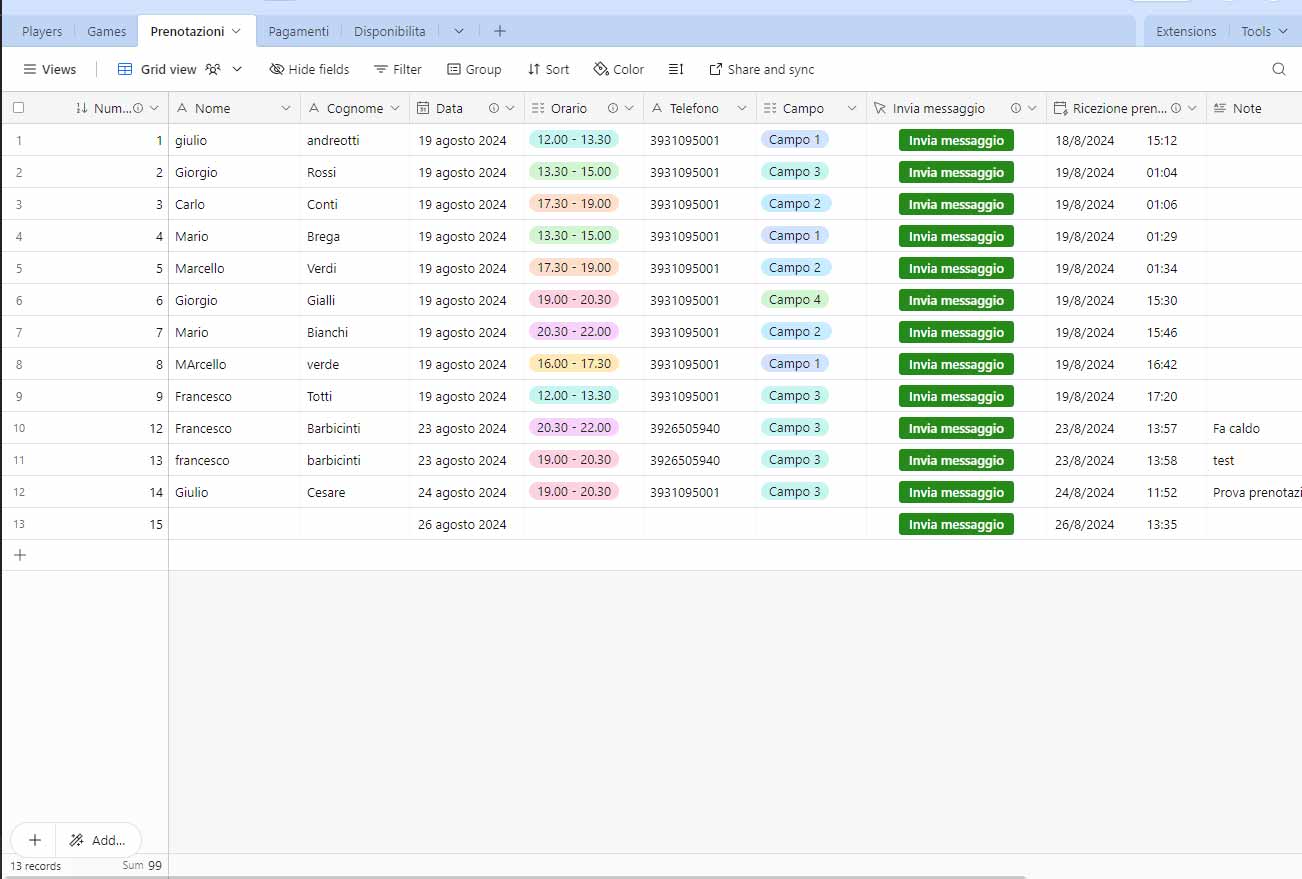The height and width of the screenshot is (879, 1302).
Task: Expand the Cognome column dropdown
Action: pyautogui.click(x=395, y=108)
